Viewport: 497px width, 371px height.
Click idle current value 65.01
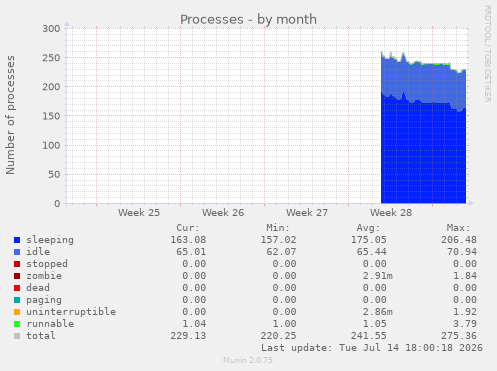191,252
